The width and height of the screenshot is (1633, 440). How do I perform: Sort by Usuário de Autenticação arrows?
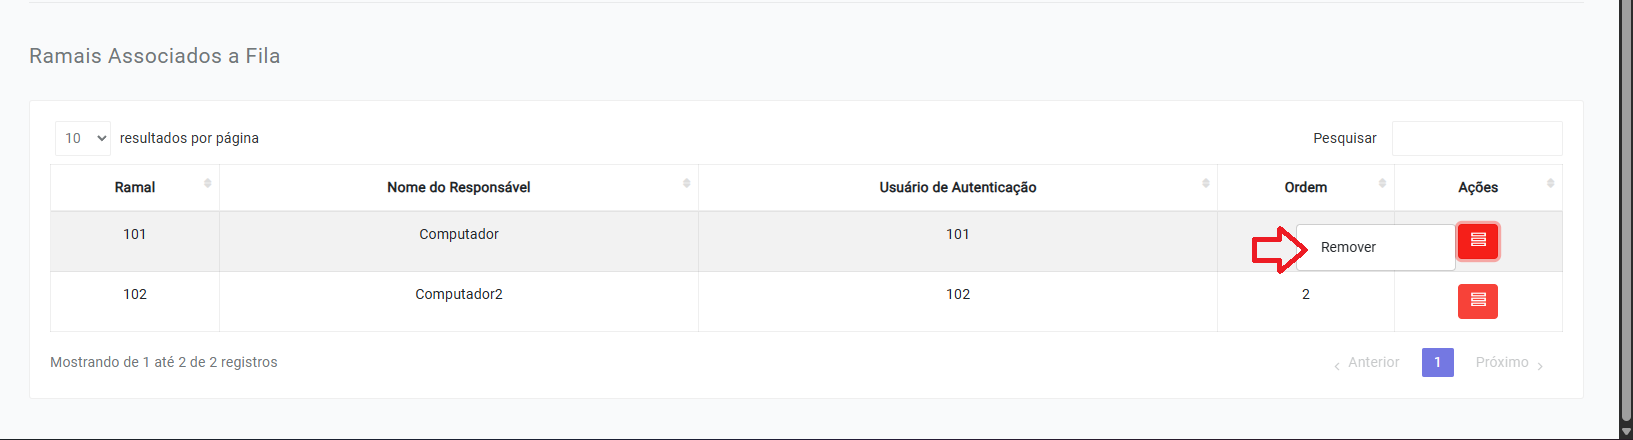pyautogui.click(x=1205, y=183)
